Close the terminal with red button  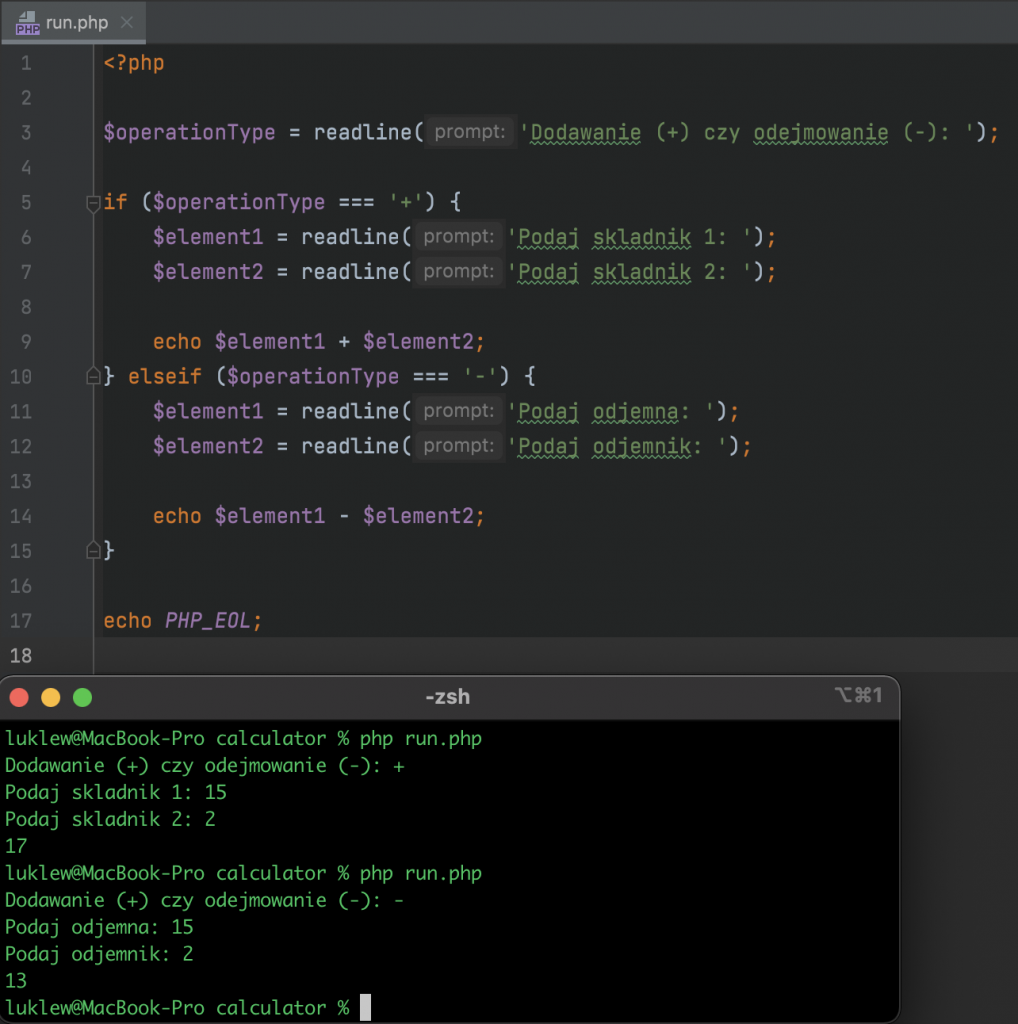[19, 697]
